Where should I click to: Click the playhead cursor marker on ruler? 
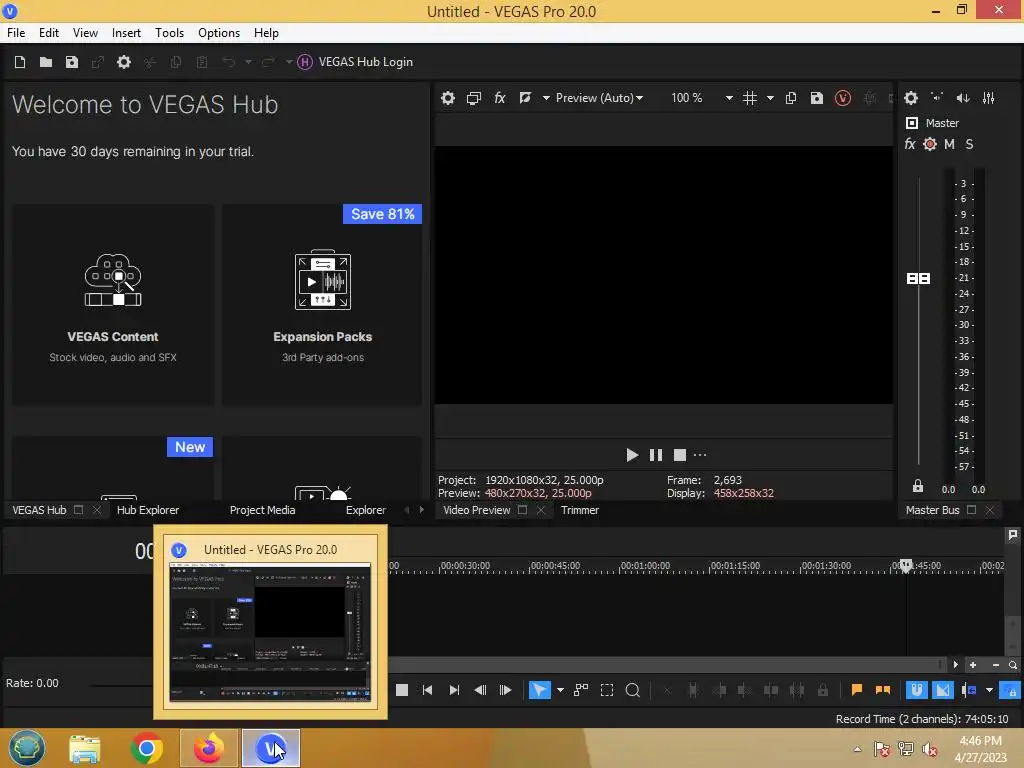click(906, 566)
